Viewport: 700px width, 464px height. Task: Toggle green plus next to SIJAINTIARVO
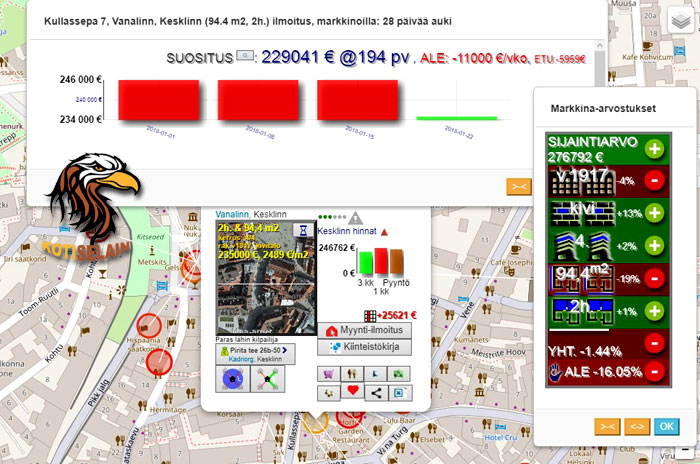[654, 149]
